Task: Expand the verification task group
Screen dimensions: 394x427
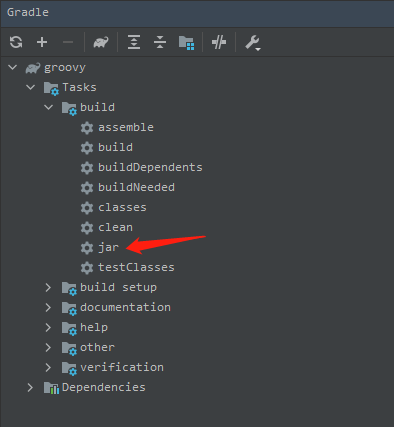Action: tap(48, 368)
